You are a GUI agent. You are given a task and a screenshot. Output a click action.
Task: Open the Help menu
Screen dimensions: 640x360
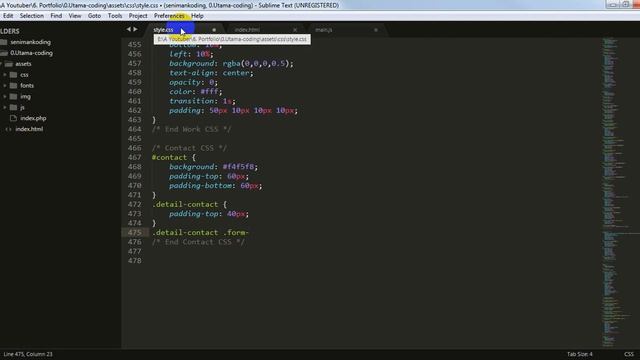pos(197,16)
